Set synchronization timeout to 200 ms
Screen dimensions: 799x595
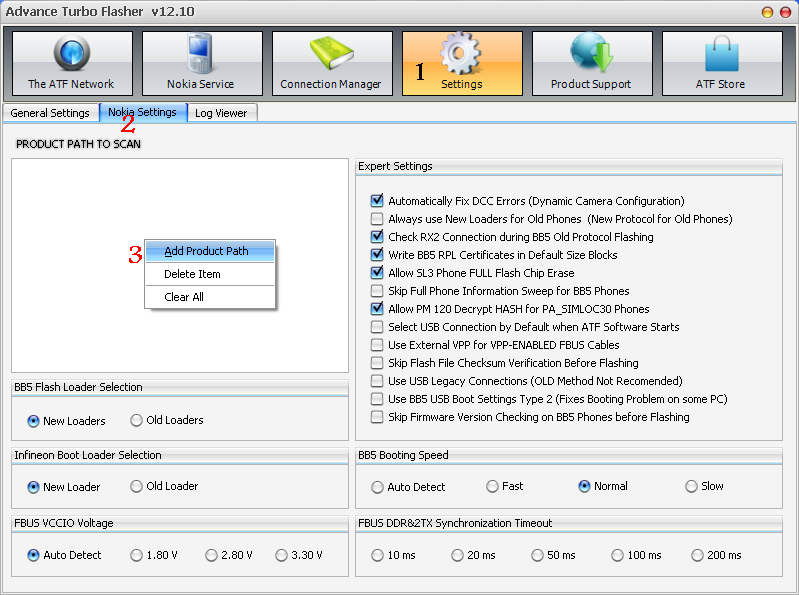(x=697, y=555)
